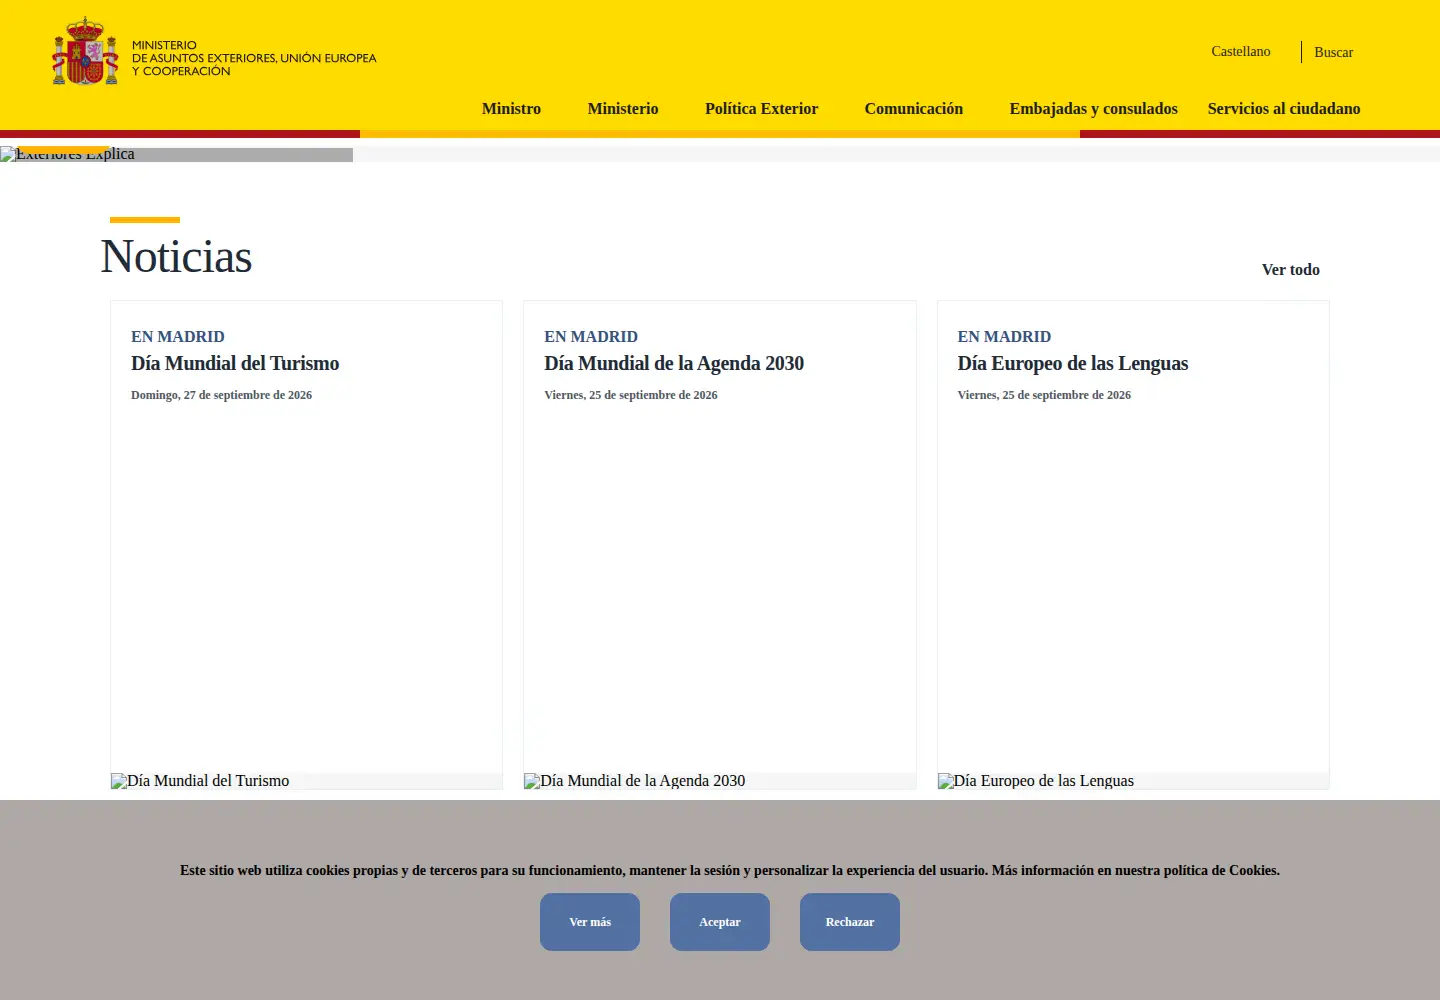This screenshot has width=1440, height=1000.
Task: Reject cookies with the Rechazar button
Action: 850,922
